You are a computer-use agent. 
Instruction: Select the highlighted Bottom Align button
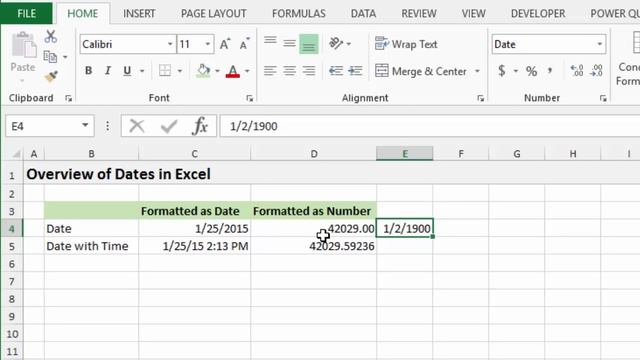(x=309, y=44)
